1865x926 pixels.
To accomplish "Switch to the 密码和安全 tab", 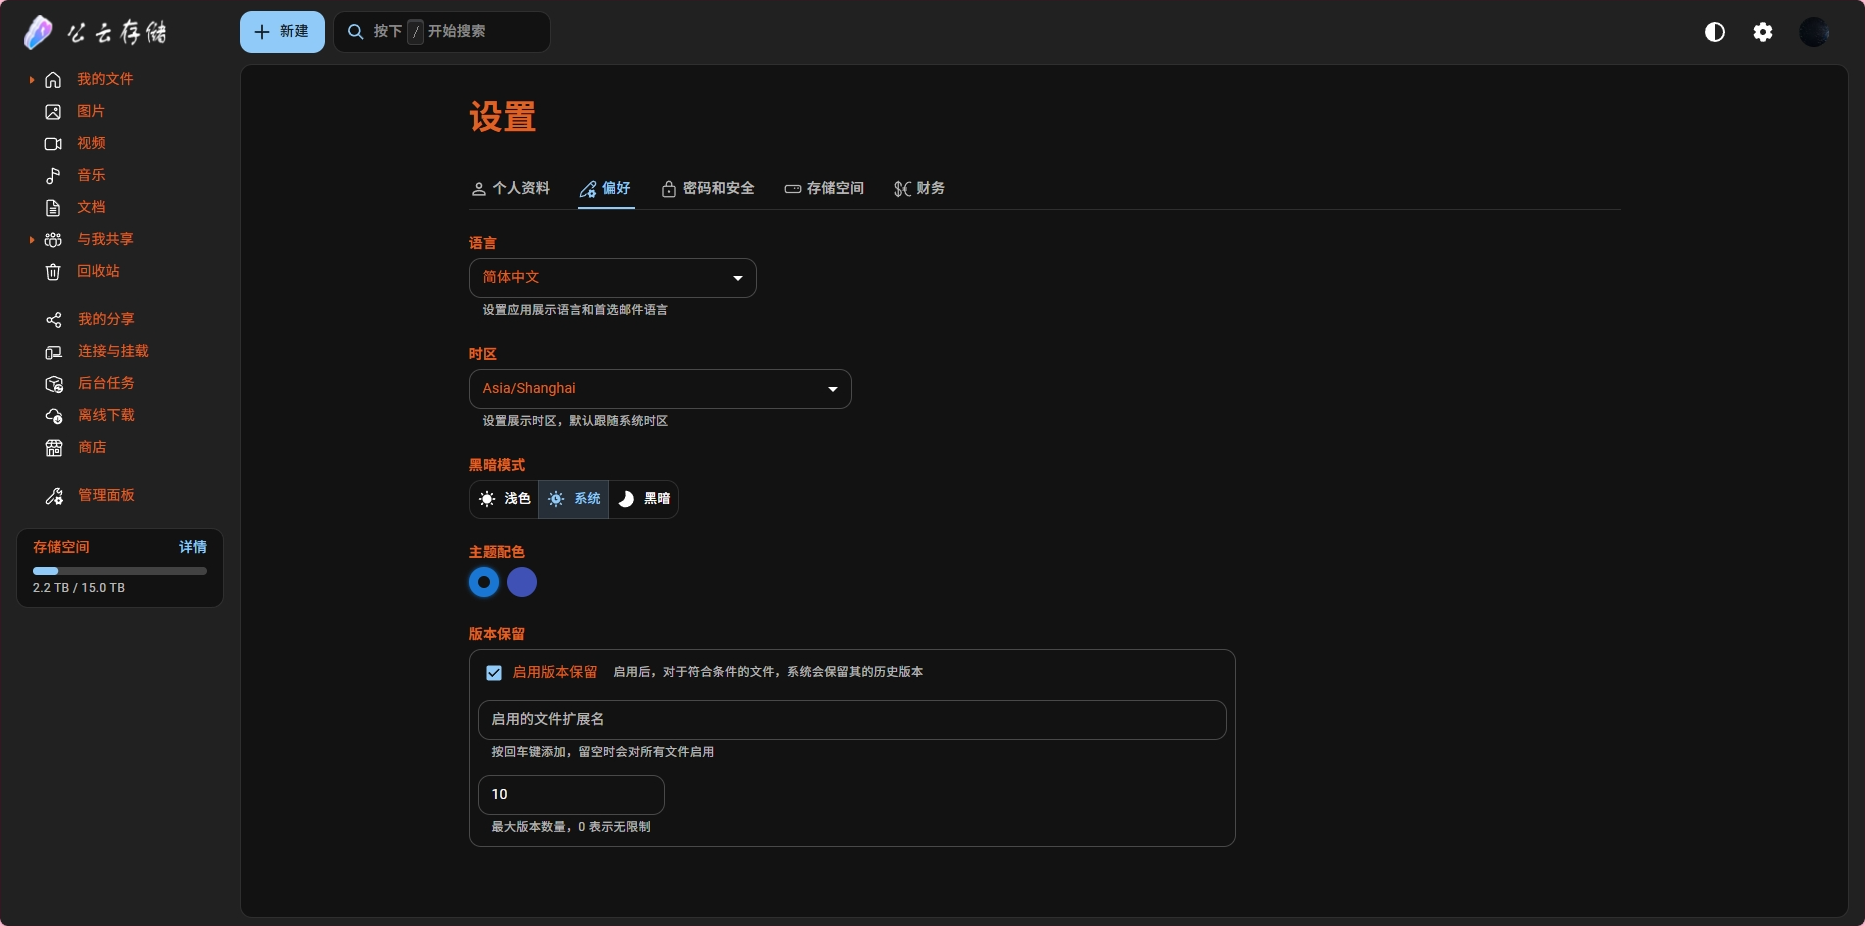I will click(708, 188).
